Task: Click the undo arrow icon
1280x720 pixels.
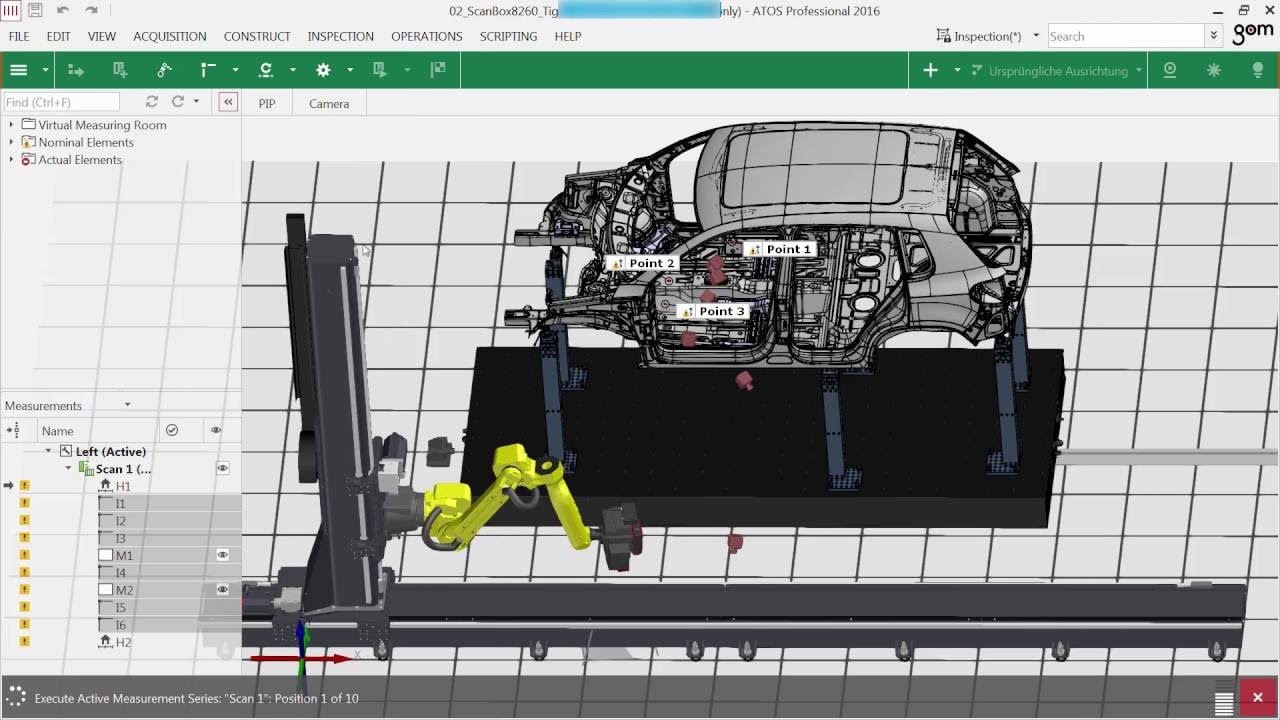Action: coord(63,10)
